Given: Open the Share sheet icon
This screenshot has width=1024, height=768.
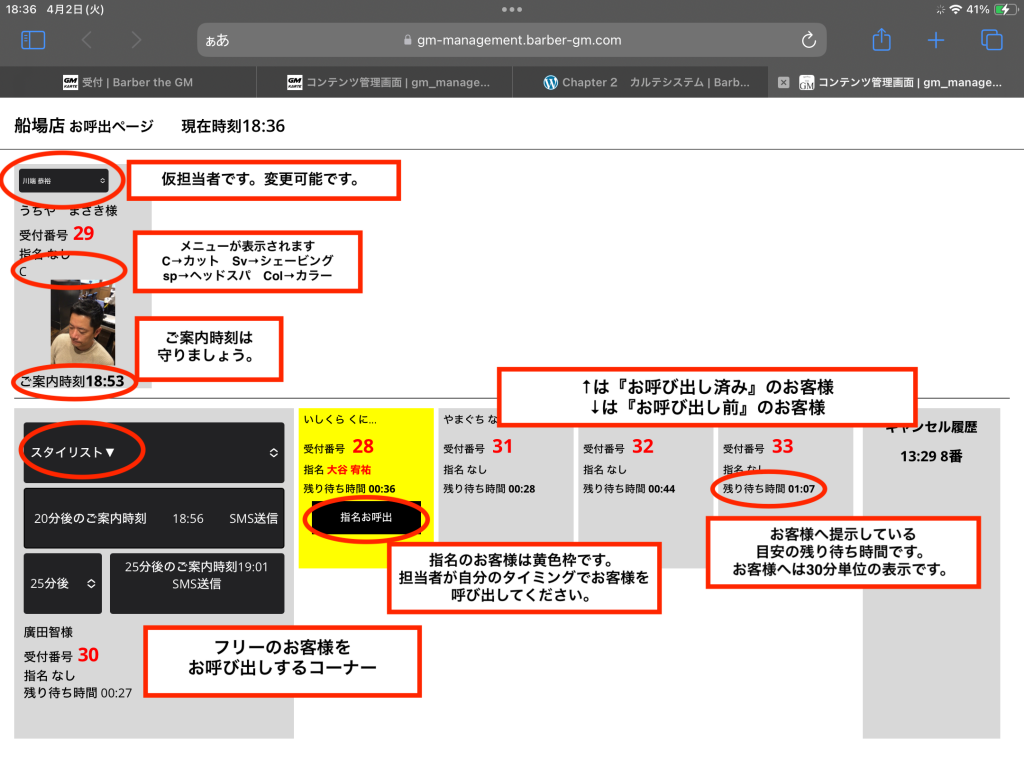Looking at the screenshot, I should click(881, 40).
